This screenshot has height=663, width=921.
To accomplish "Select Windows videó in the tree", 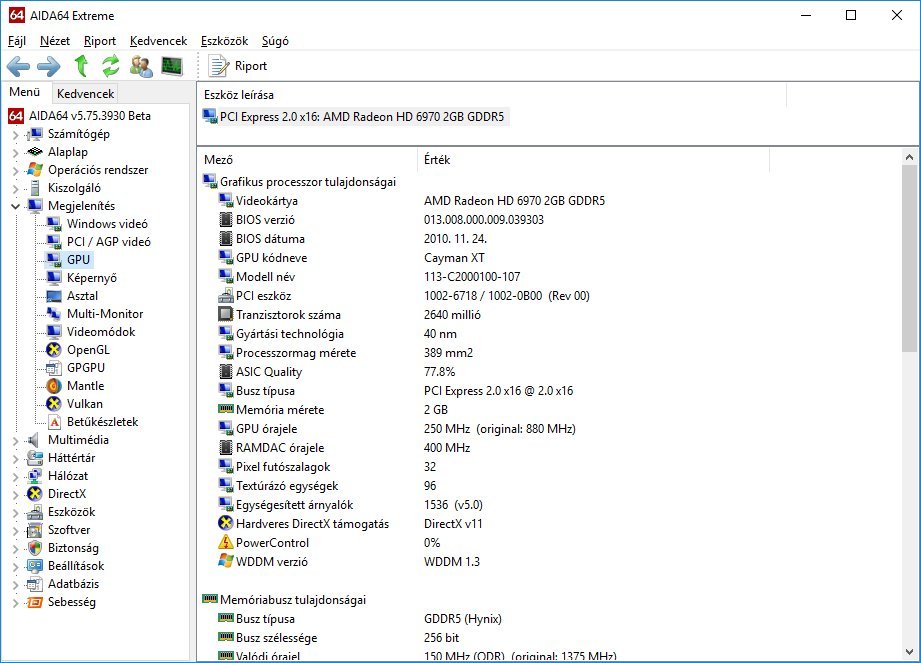I will 107,224.
